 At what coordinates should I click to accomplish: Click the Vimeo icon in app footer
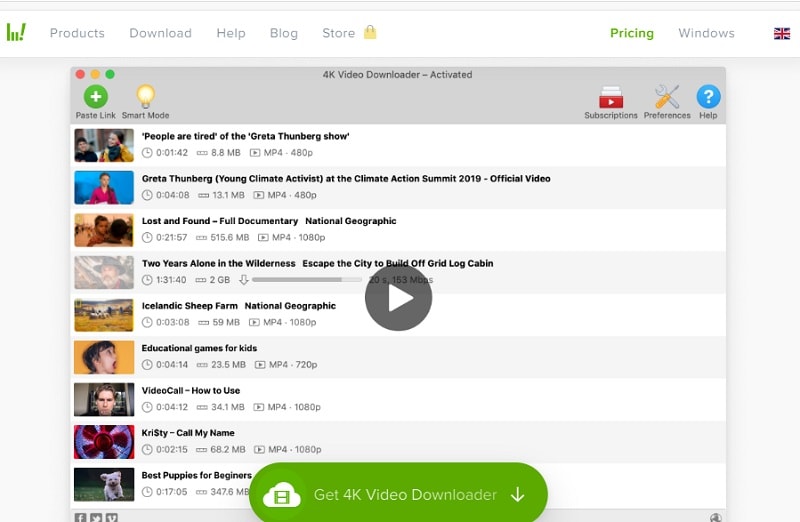[x=112, y=517]
